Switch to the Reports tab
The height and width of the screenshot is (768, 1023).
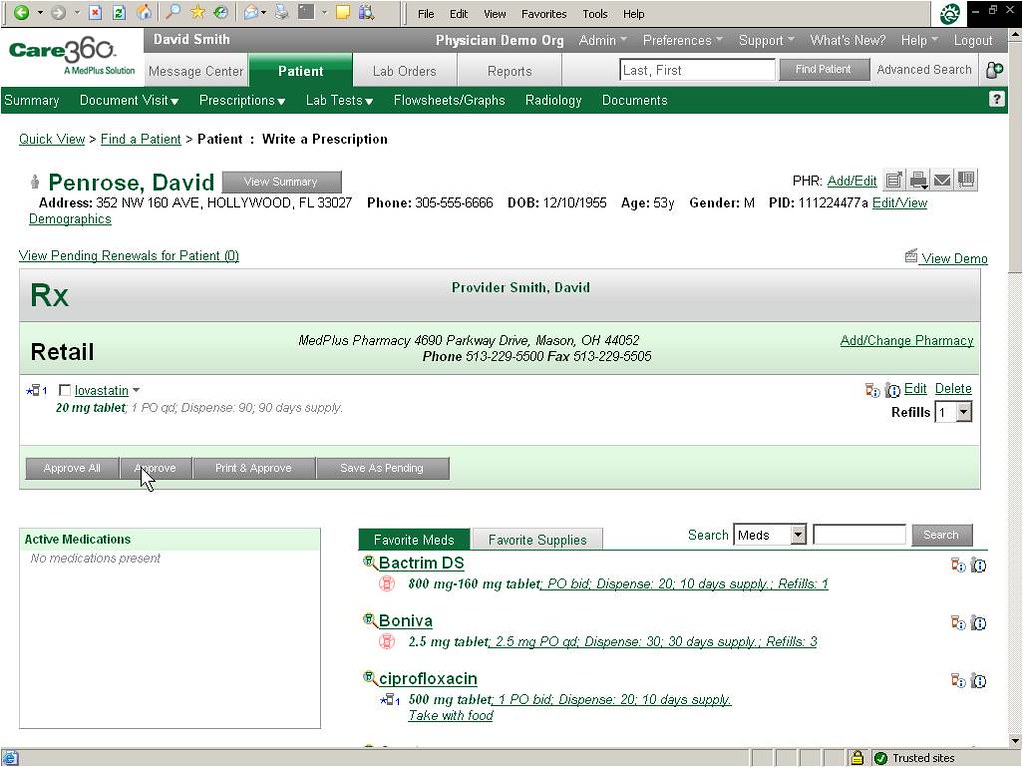510,71
